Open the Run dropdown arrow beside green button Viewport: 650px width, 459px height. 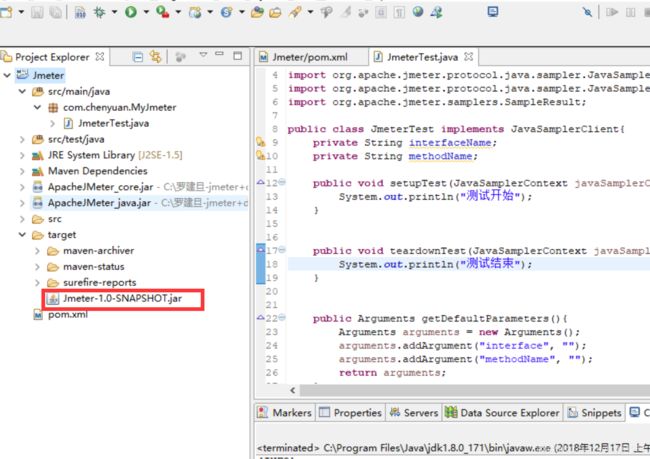coord(146,12)
